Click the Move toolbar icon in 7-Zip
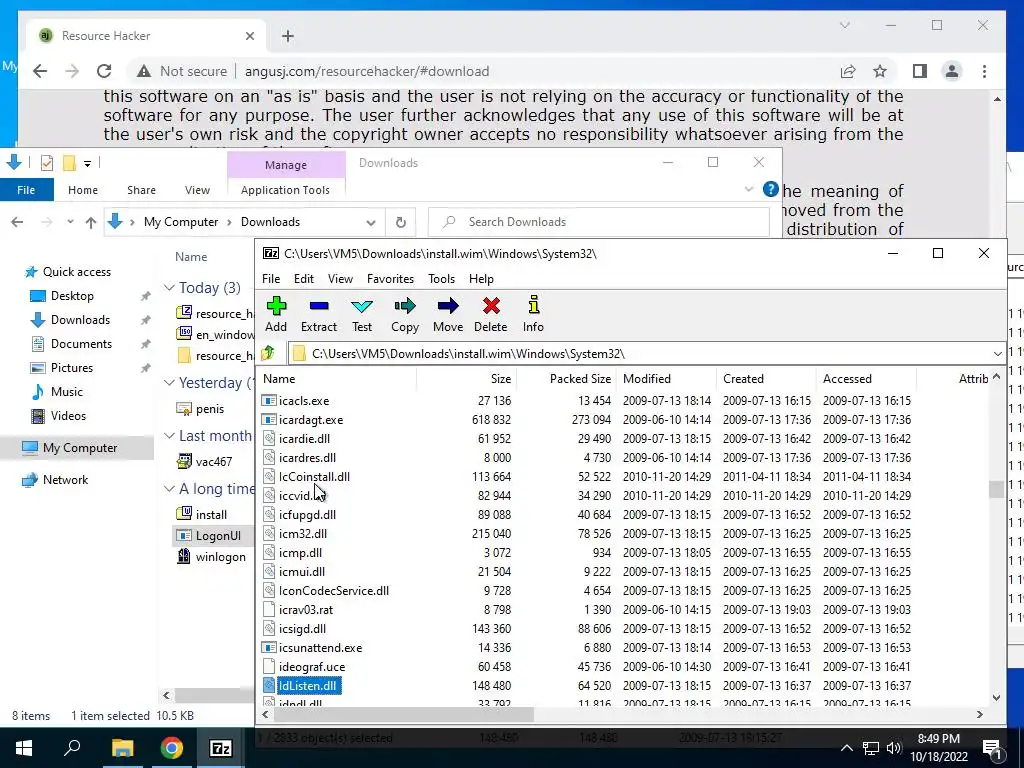 [448, 314]
